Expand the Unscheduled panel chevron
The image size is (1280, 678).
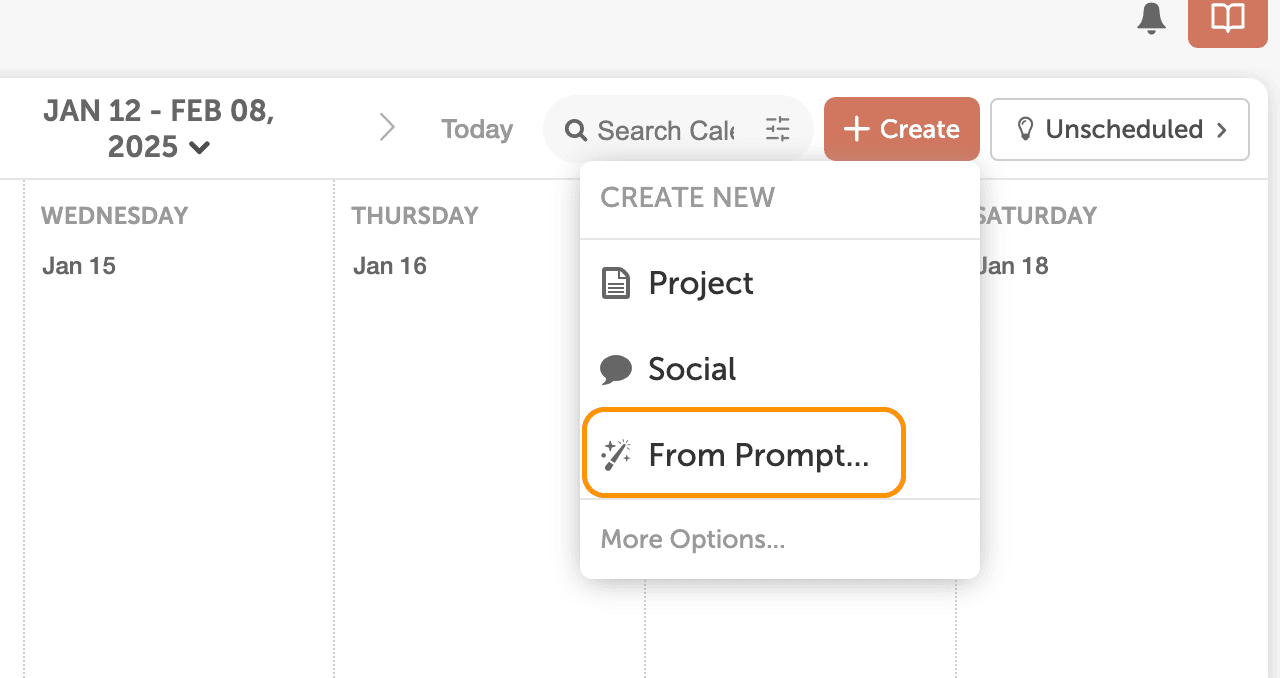(1222, 129)
